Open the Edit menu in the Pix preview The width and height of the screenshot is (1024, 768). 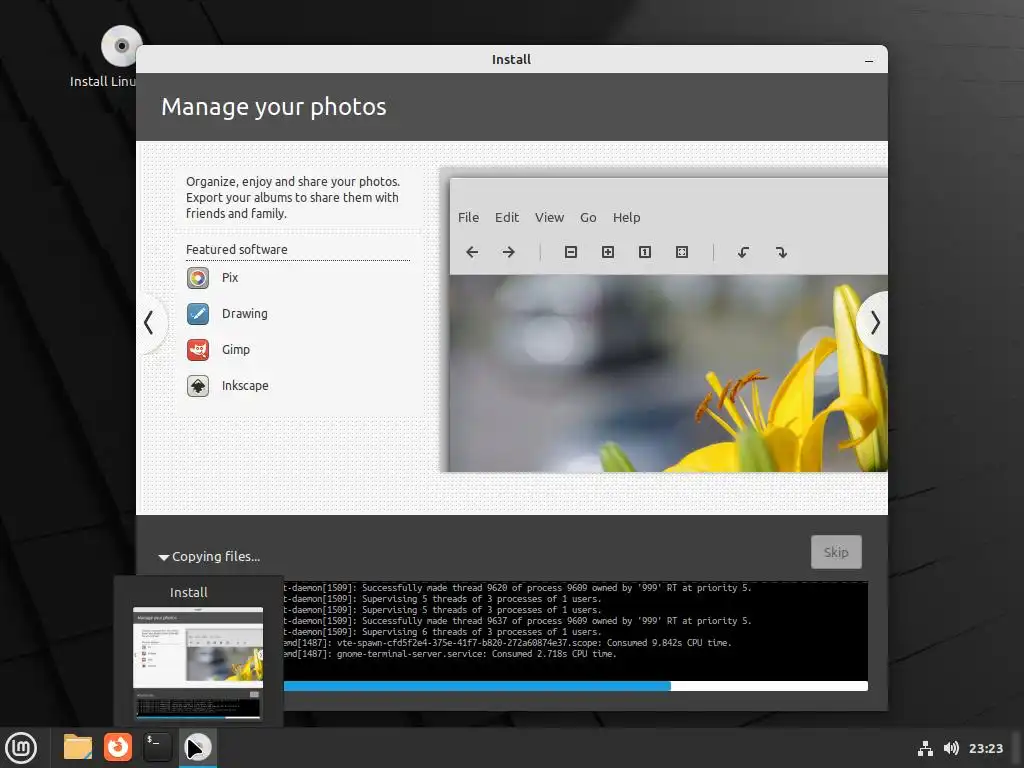[x=507, y=217]
